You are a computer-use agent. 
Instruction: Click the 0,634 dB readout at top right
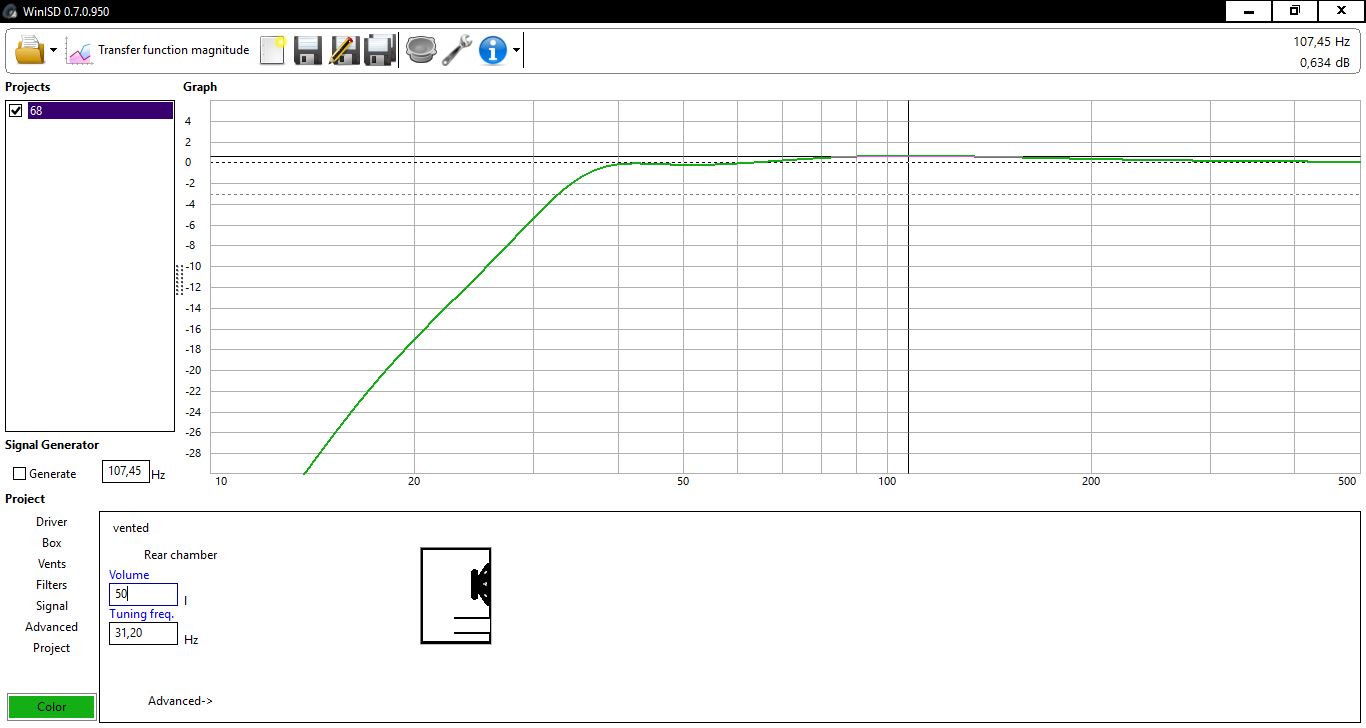pyautogui.click(x=1324, y=63)
